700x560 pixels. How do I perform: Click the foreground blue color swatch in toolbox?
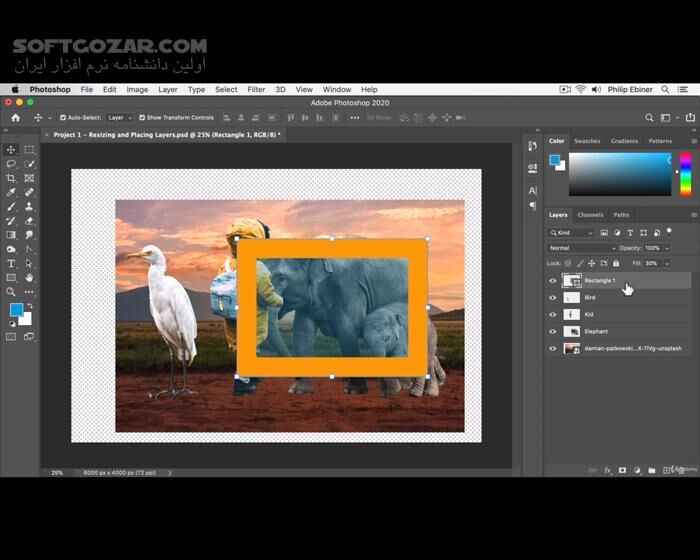tap(17, 309)
